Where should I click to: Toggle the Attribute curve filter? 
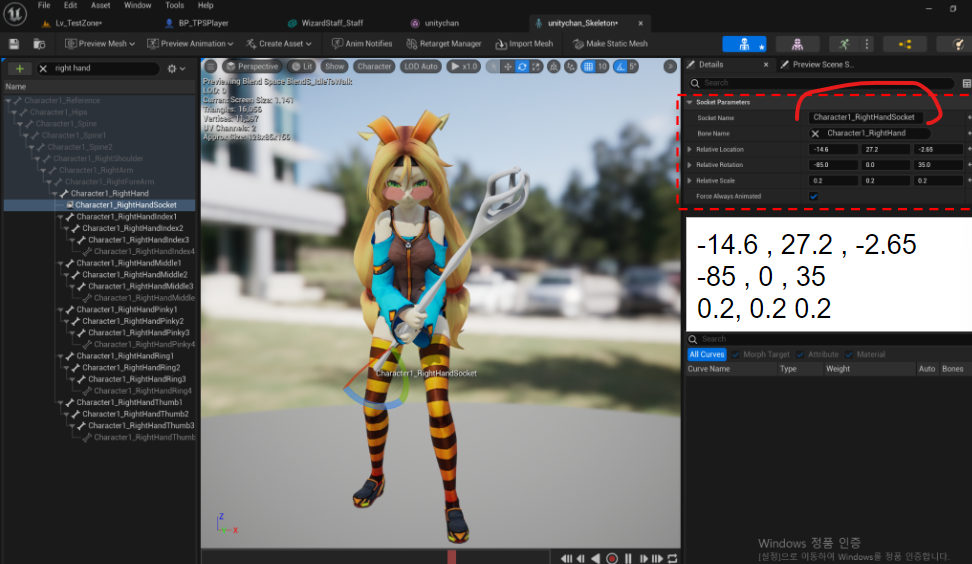(x=818, y=355)
